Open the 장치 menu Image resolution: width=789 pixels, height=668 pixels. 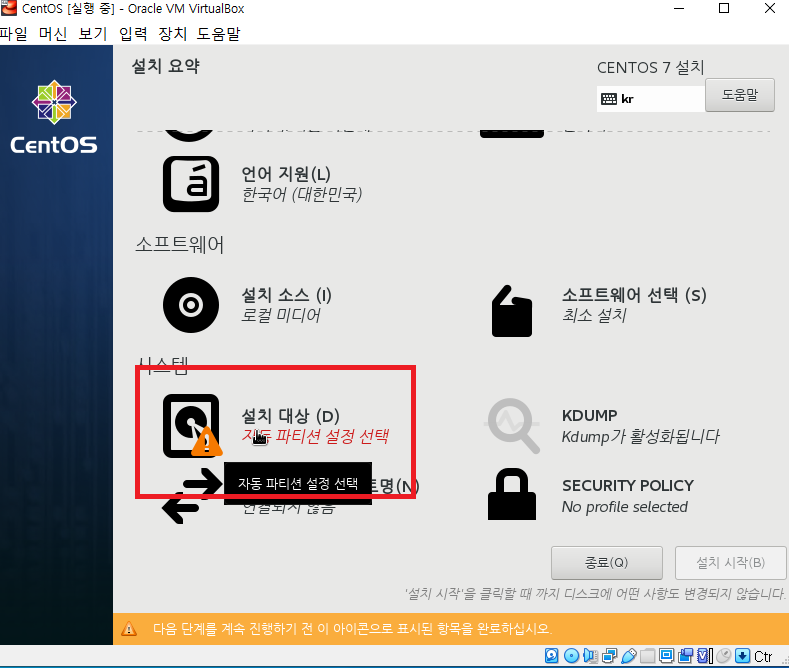click(173, 34)
